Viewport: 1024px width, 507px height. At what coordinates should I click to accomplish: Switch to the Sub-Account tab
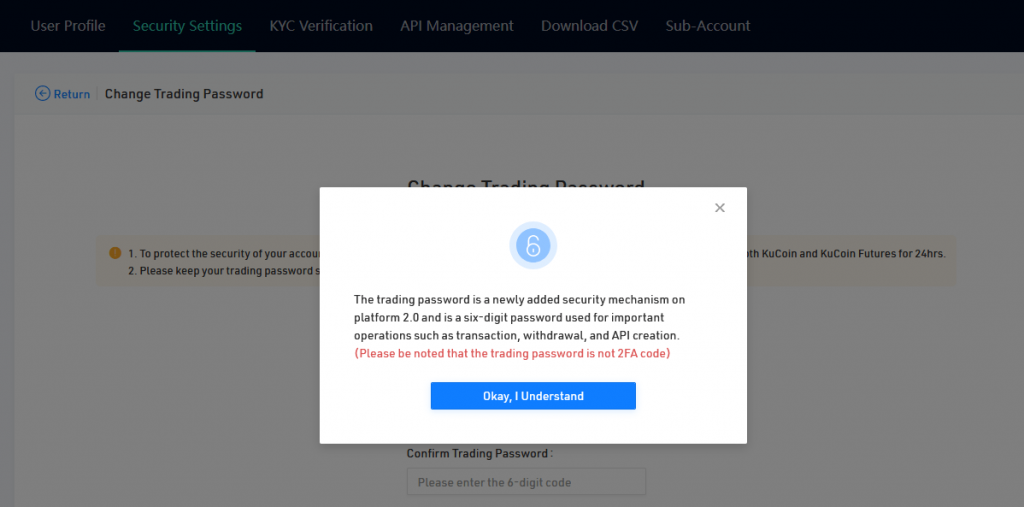(x=708, y=26)
